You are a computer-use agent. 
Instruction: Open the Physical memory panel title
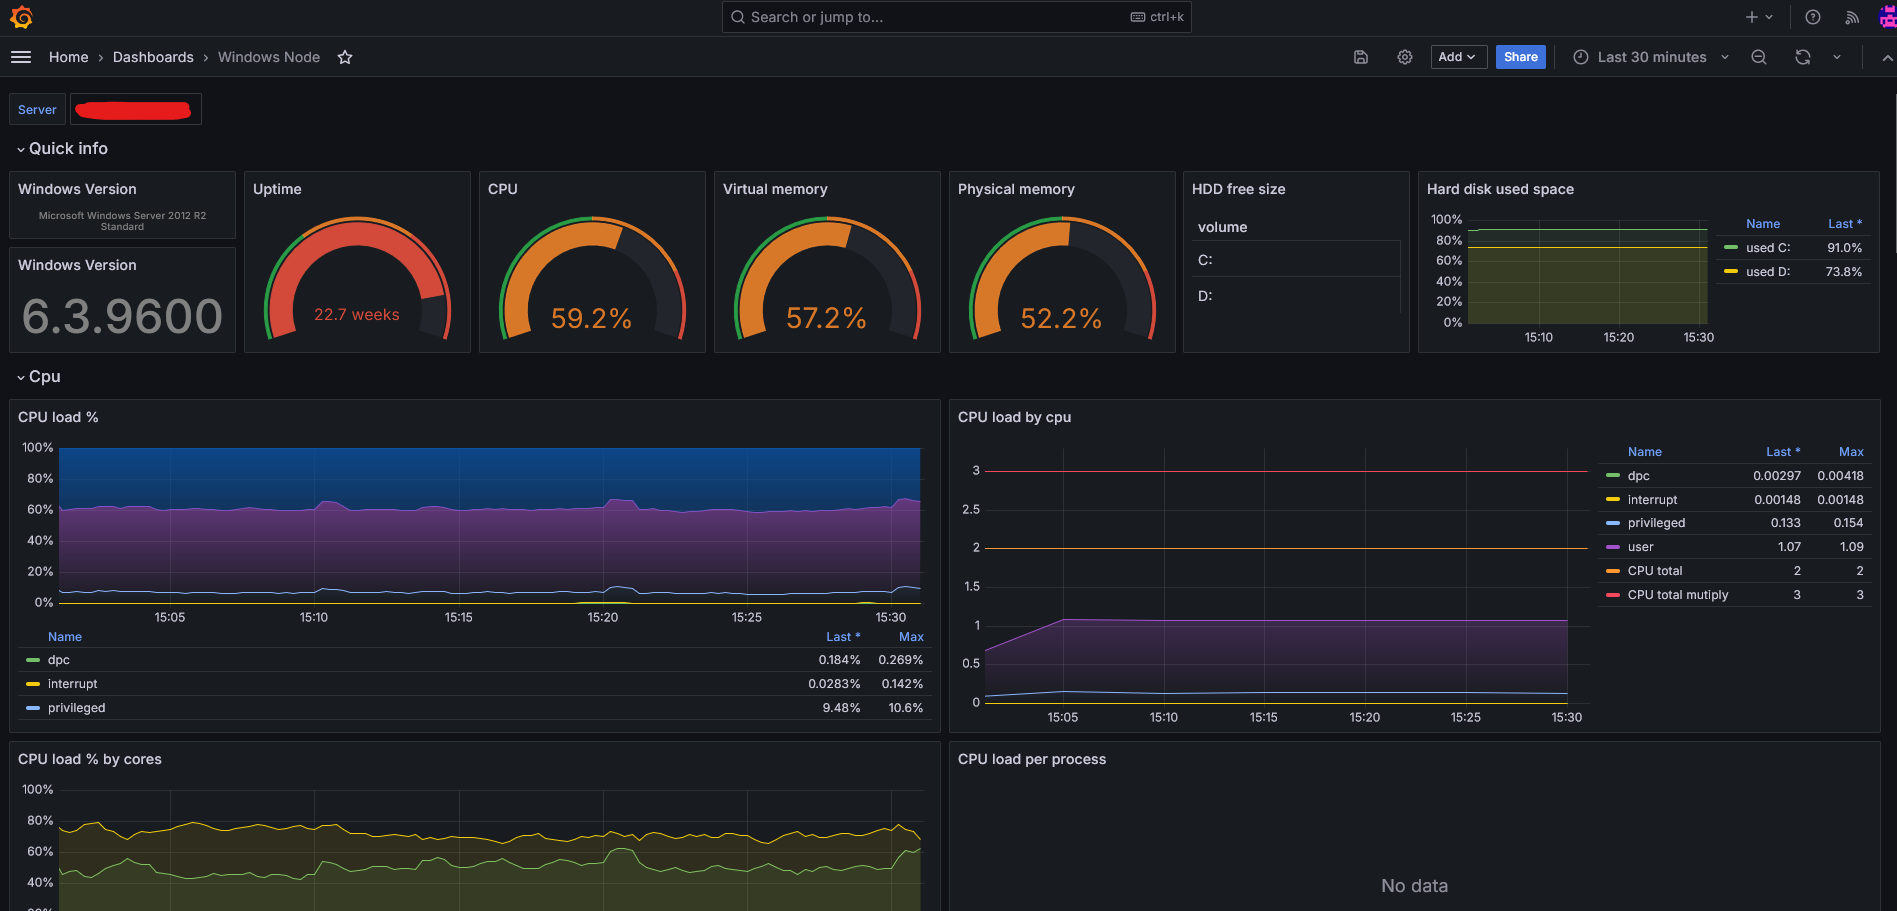(x=1016, y=189)
